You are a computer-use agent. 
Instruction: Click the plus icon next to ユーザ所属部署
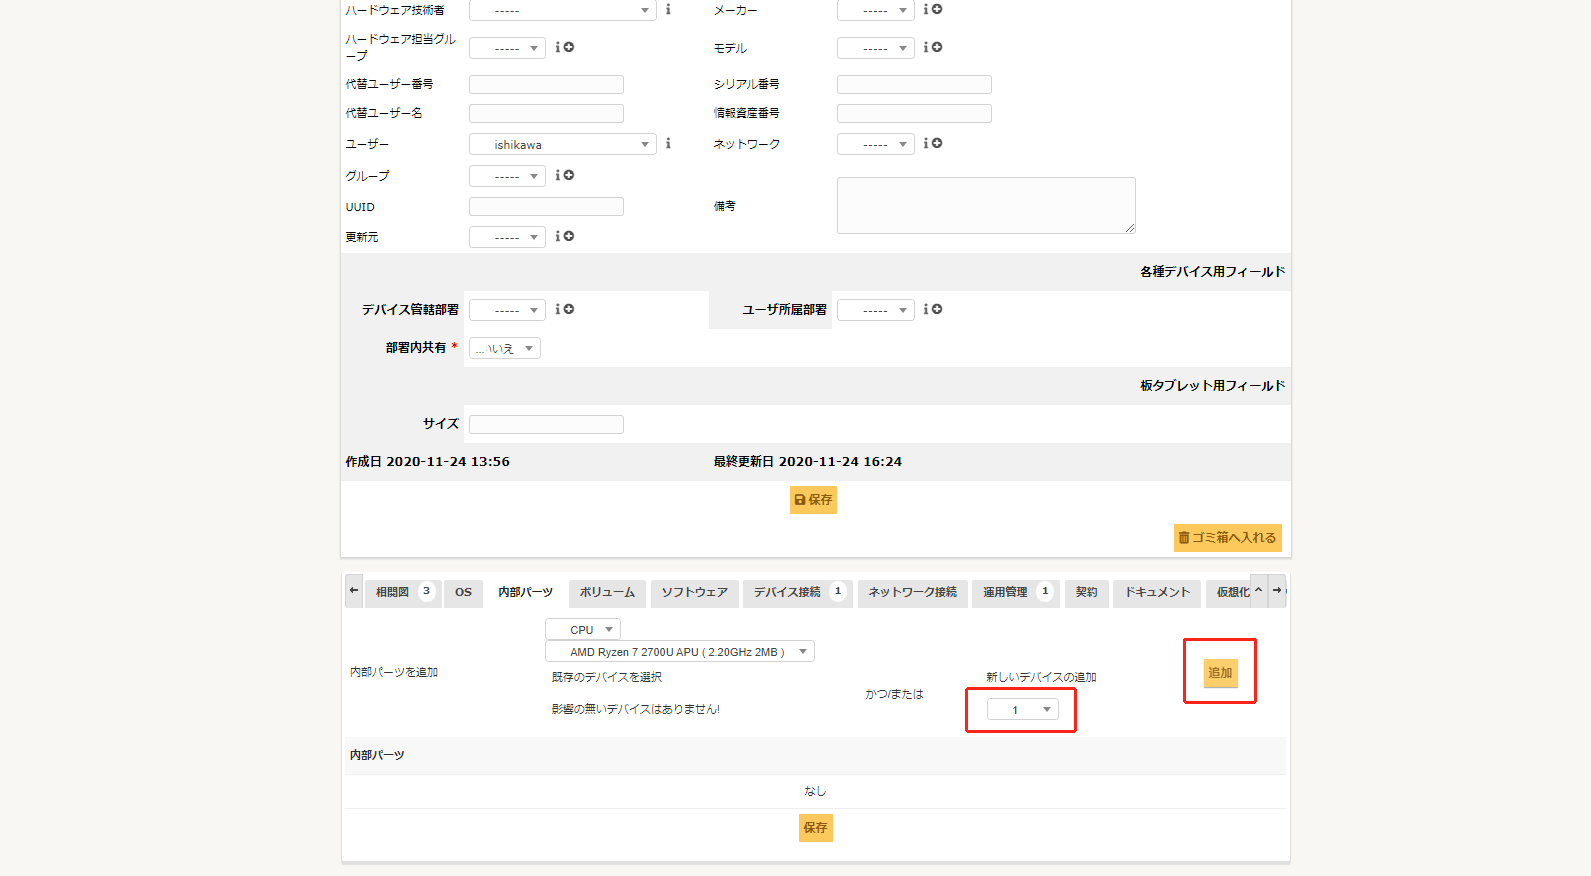point(937,309)
